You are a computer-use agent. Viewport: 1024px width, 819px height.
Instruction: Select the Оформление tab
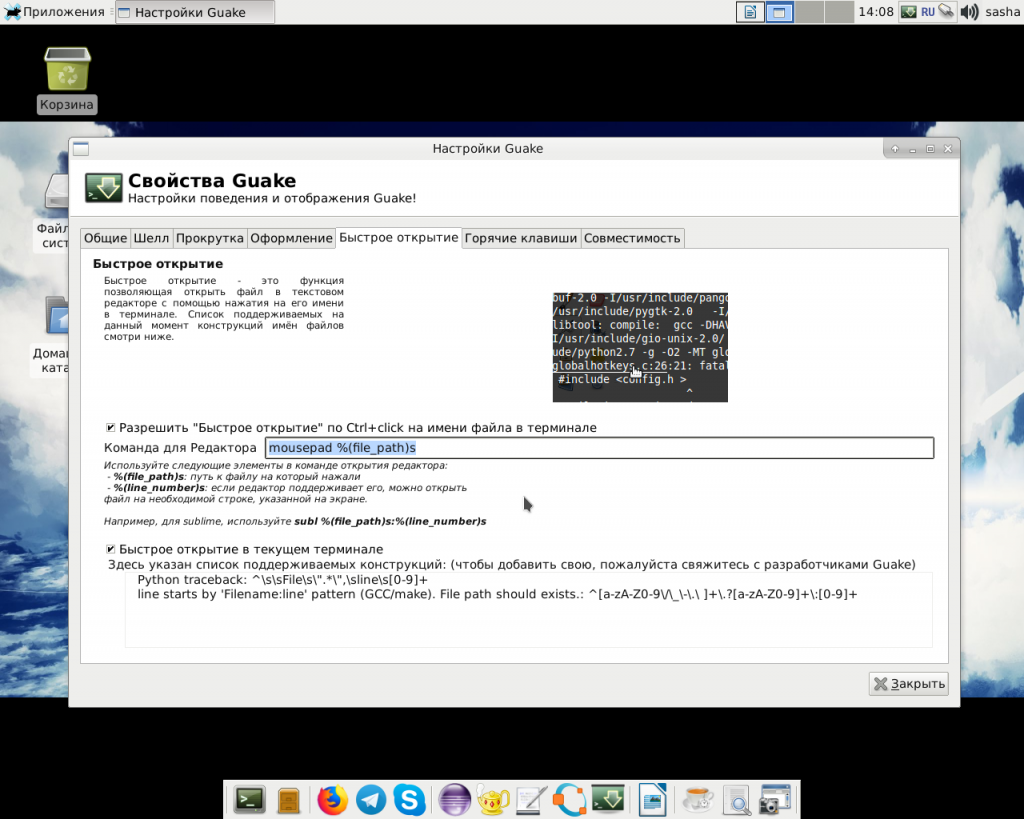point(291,238)
